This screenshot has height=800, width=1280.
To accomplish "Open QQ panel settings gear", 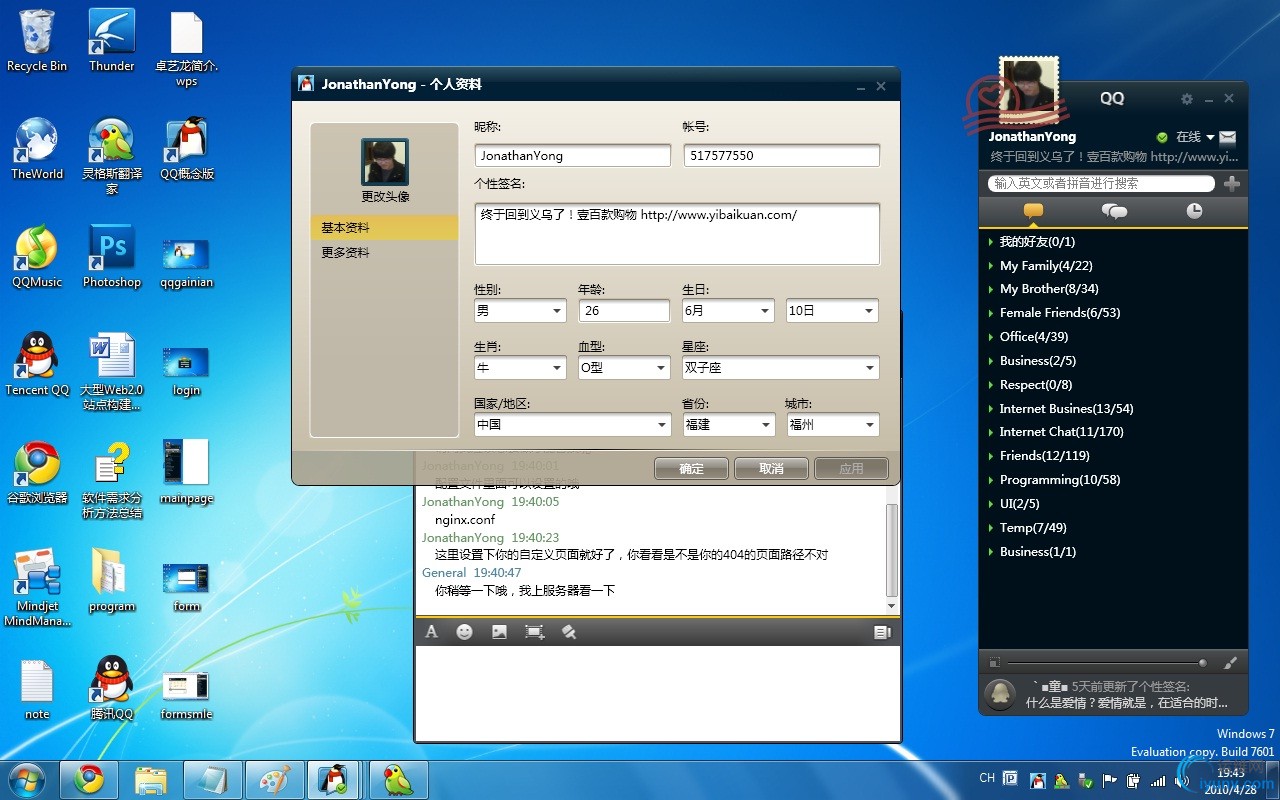I will point(1187,99).
